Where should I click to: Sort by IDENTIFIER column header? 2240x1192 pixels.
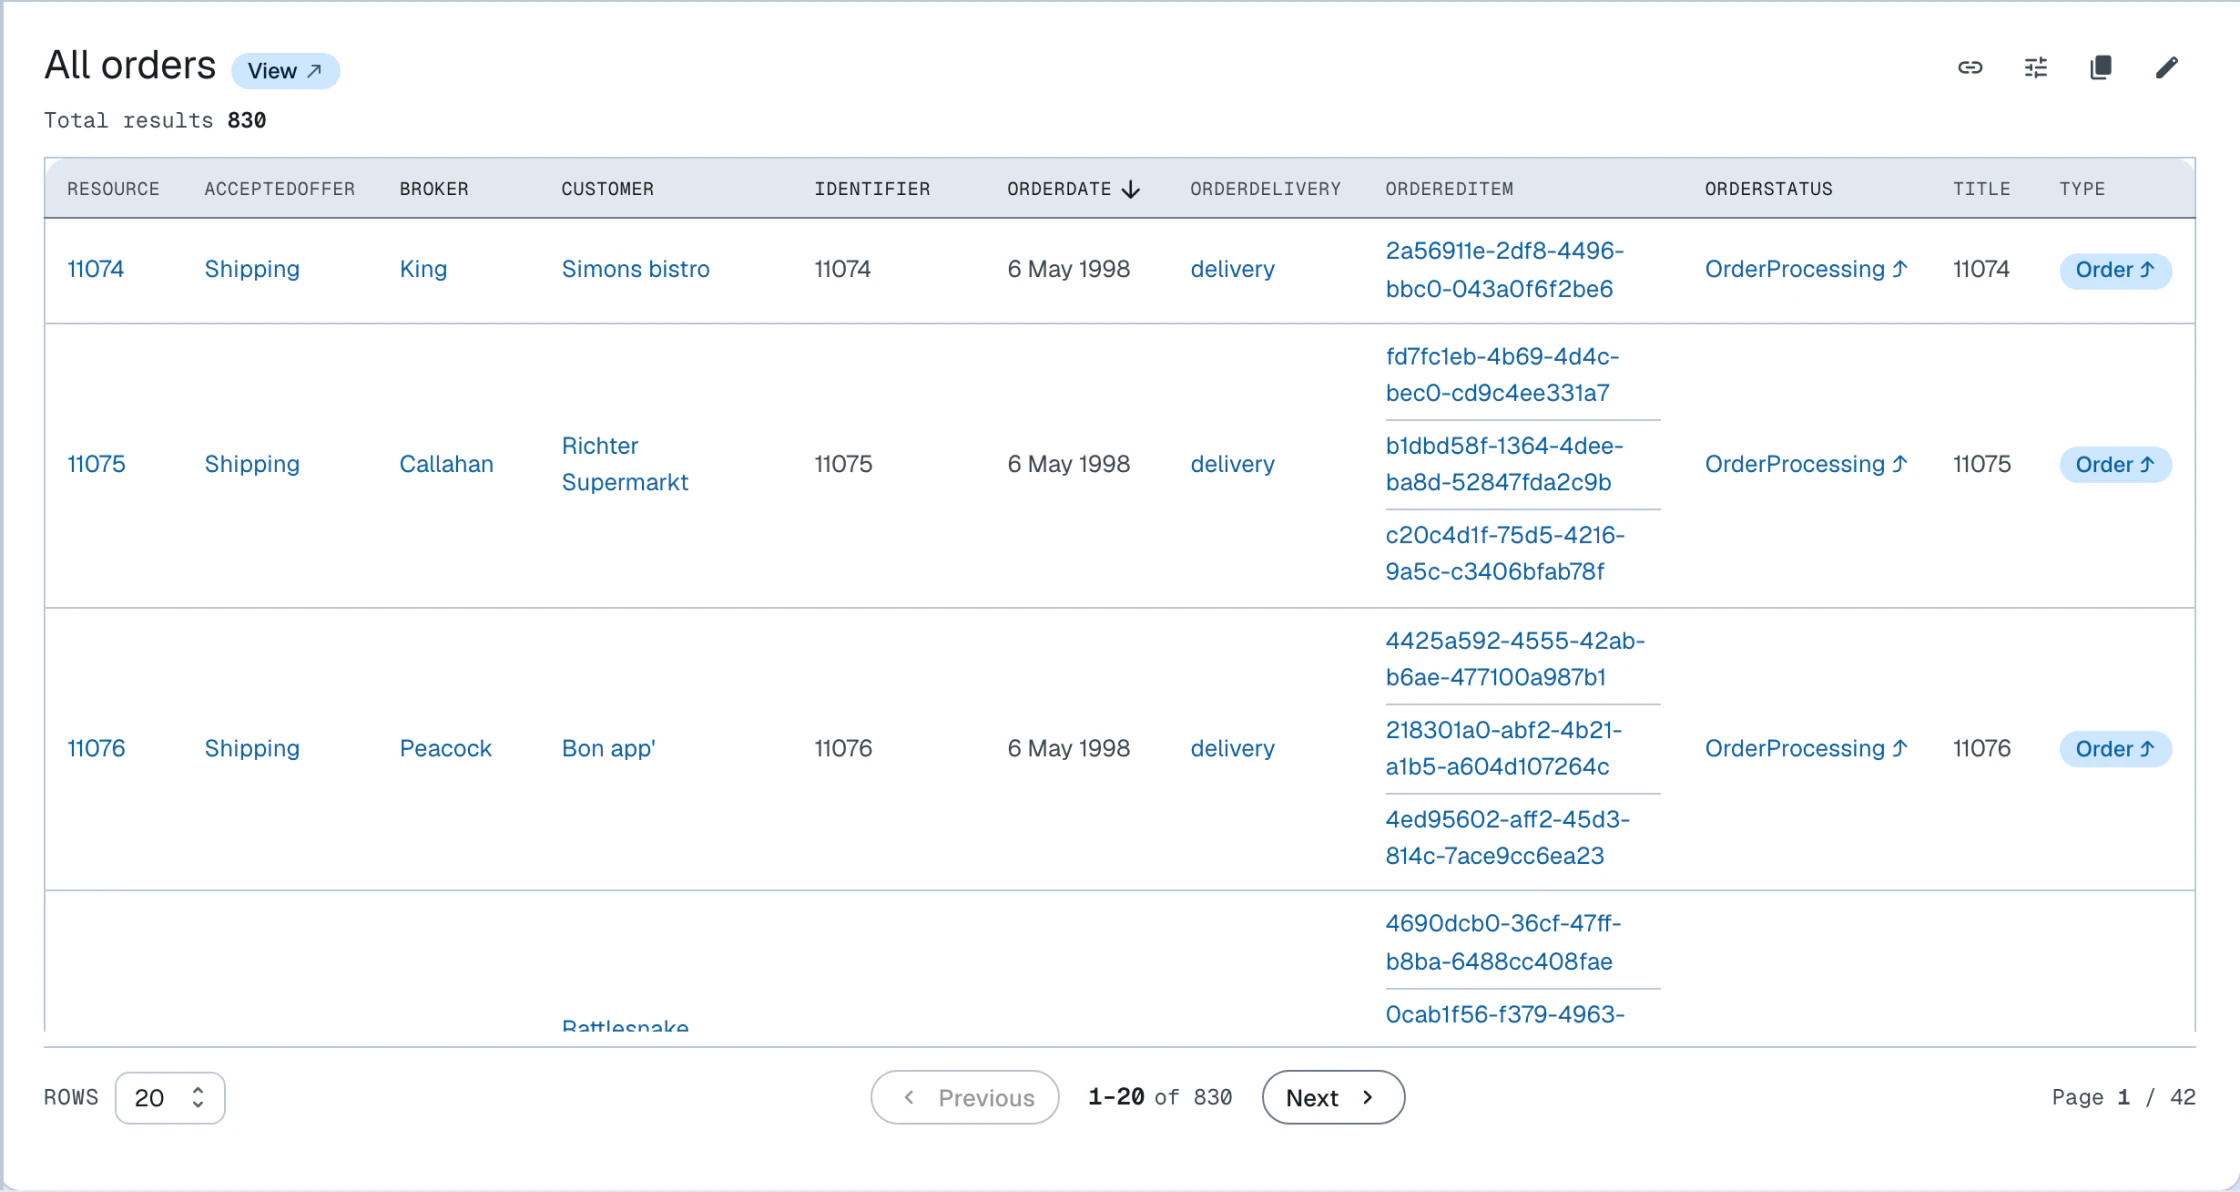pyautogui.click(x=872, y=189)
